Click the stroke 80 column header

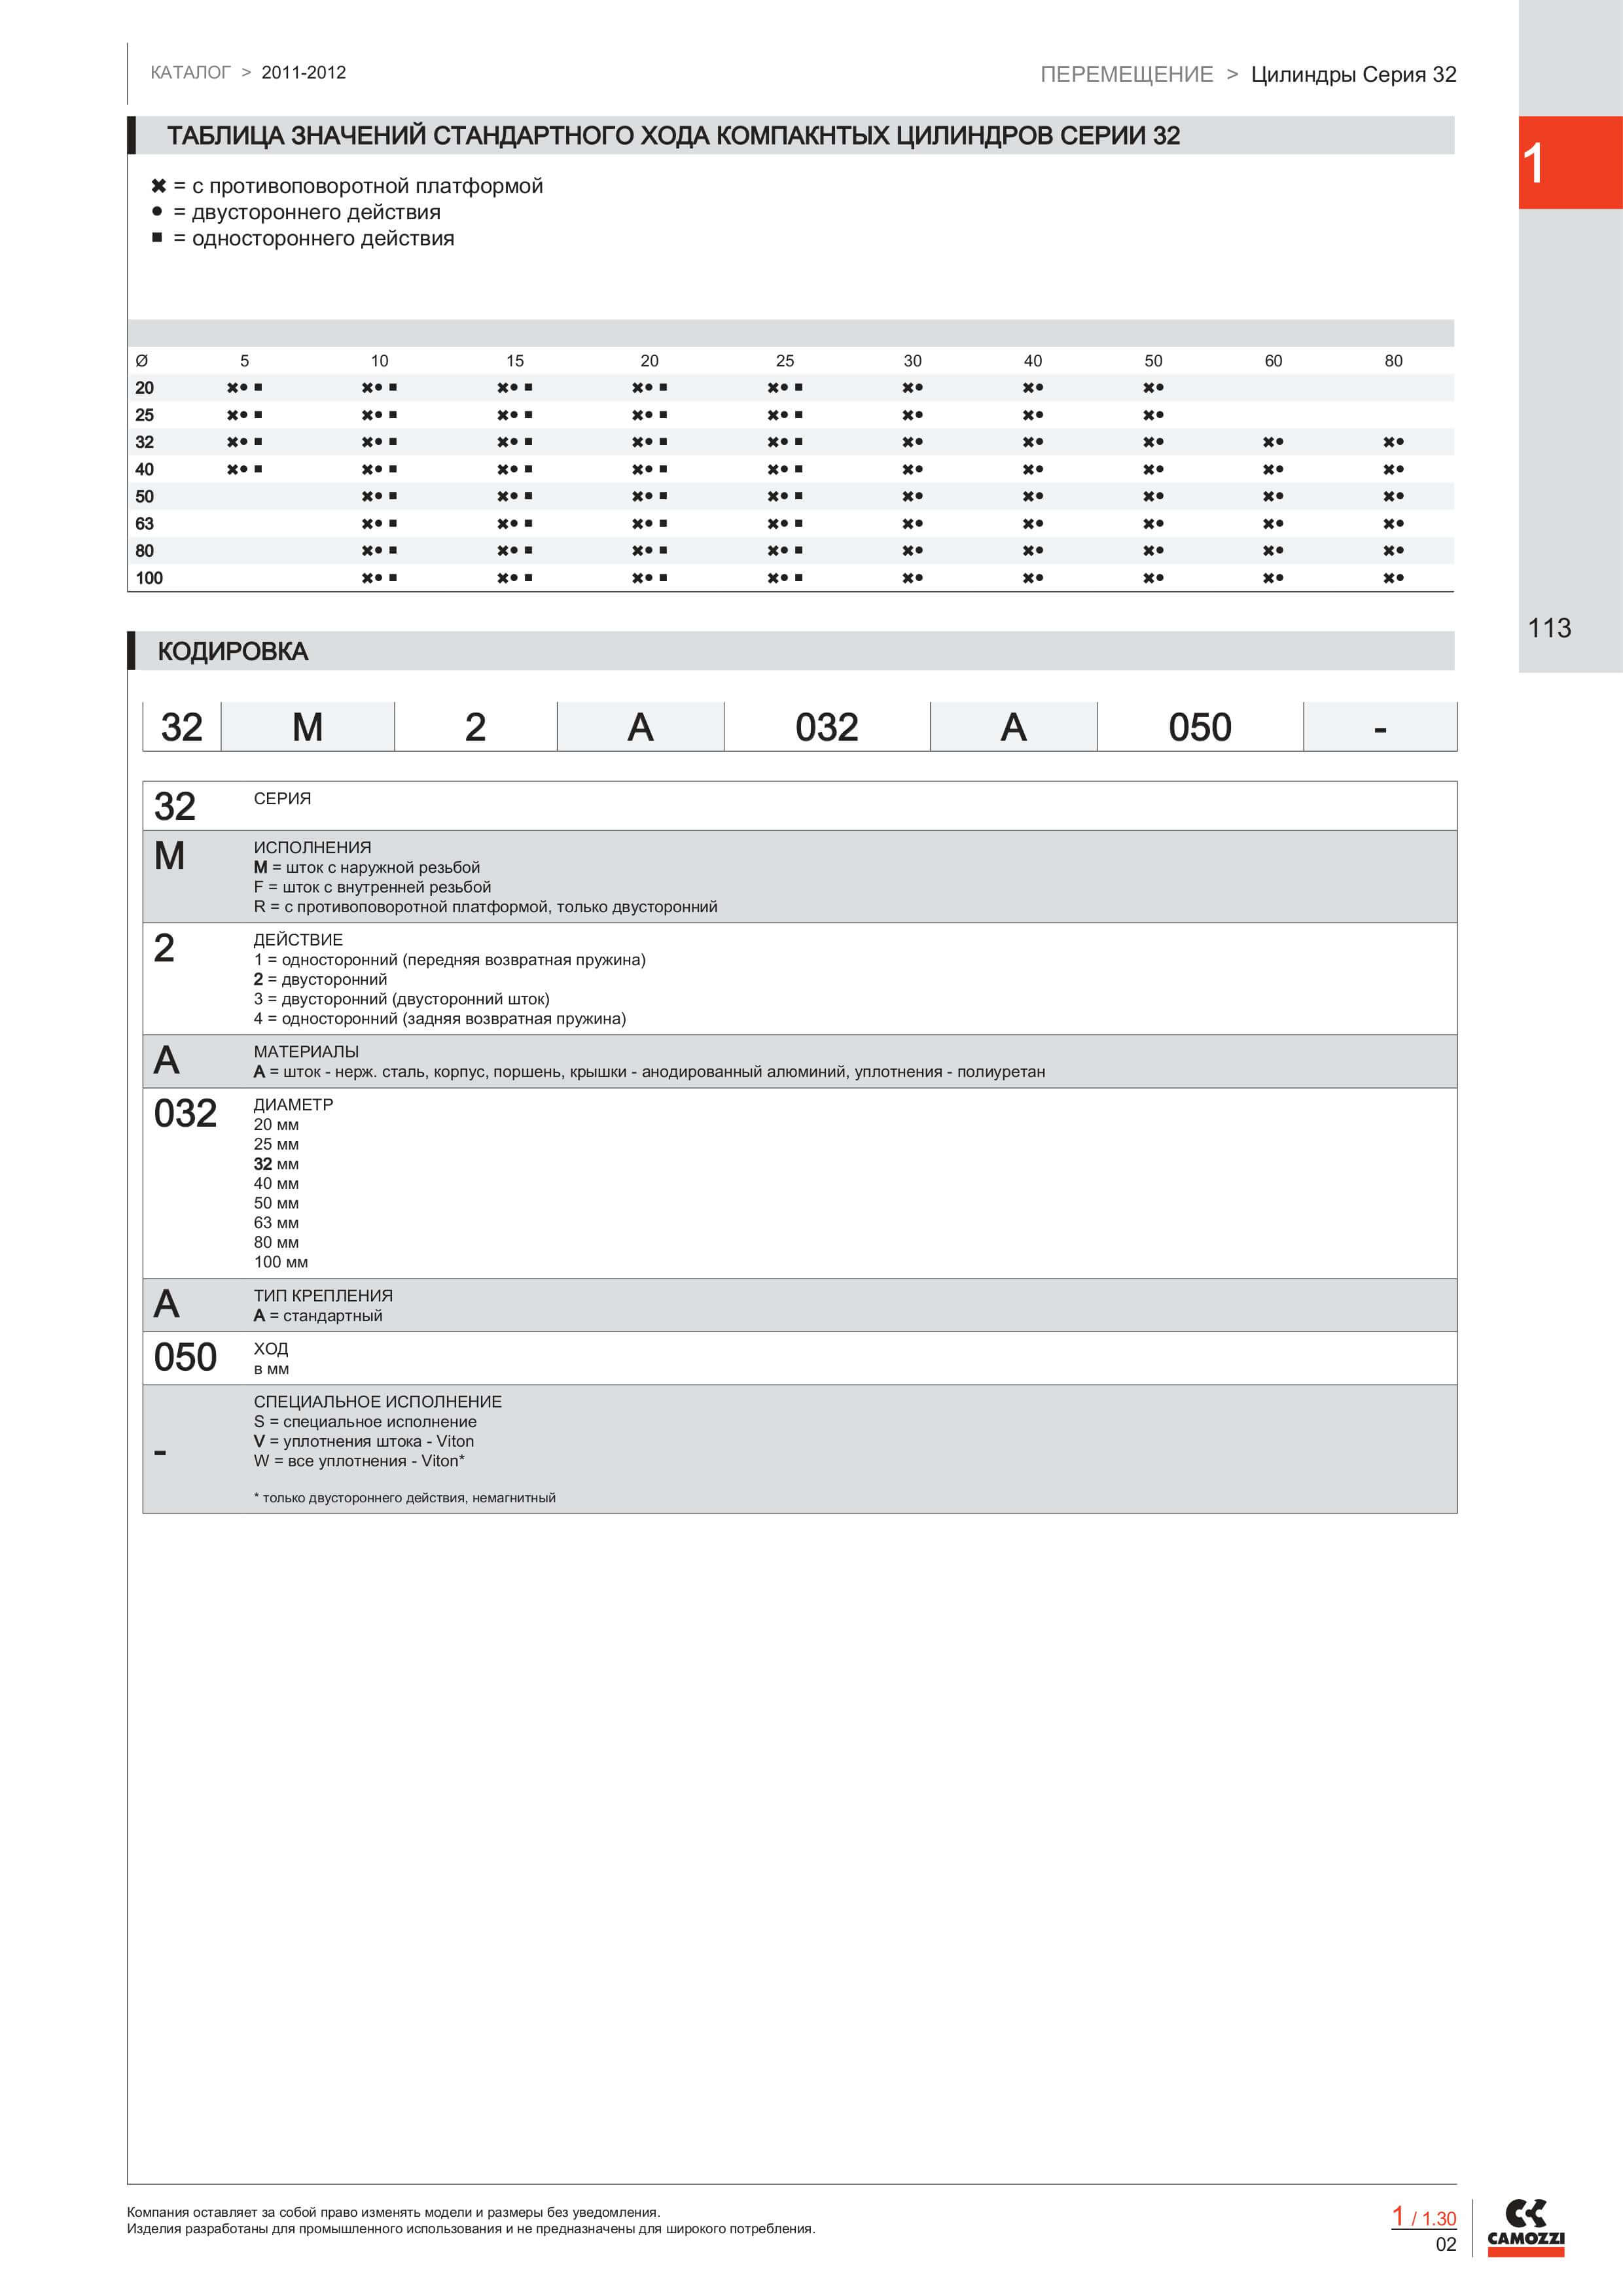click(x=1393, y=361)
